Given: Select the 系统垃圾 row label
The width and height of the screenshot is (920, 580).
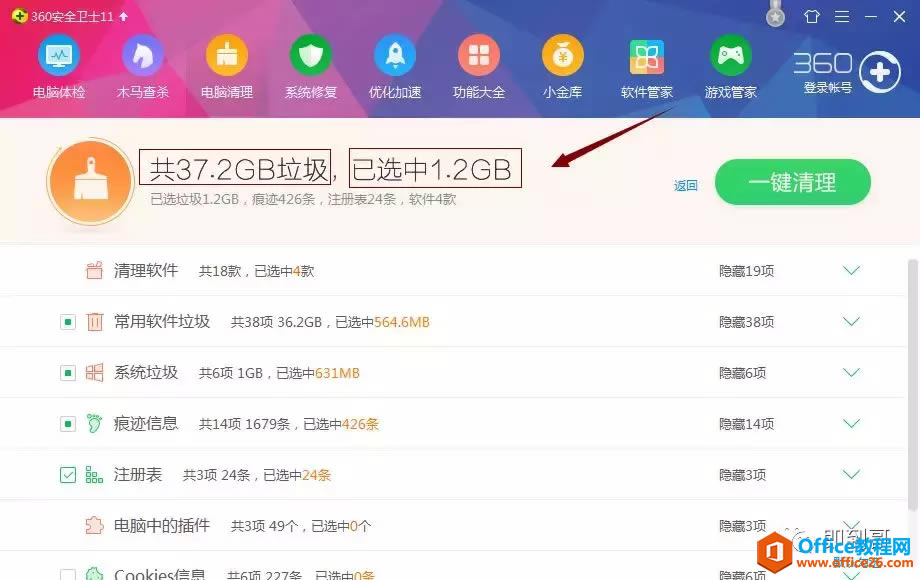Looking at the screenshot, I should (x=146, y=372).
